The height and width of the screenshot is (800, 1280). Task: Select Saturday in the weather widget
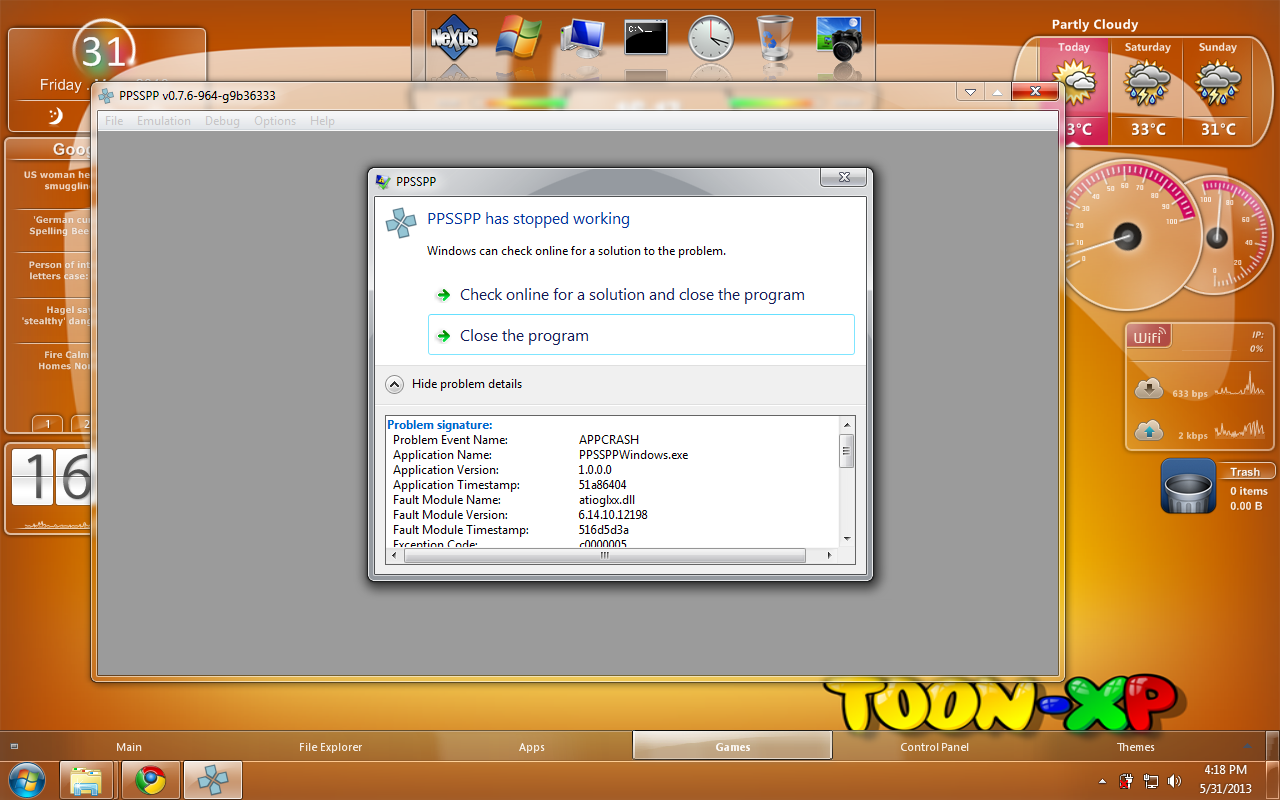[x=1147, y=88]
